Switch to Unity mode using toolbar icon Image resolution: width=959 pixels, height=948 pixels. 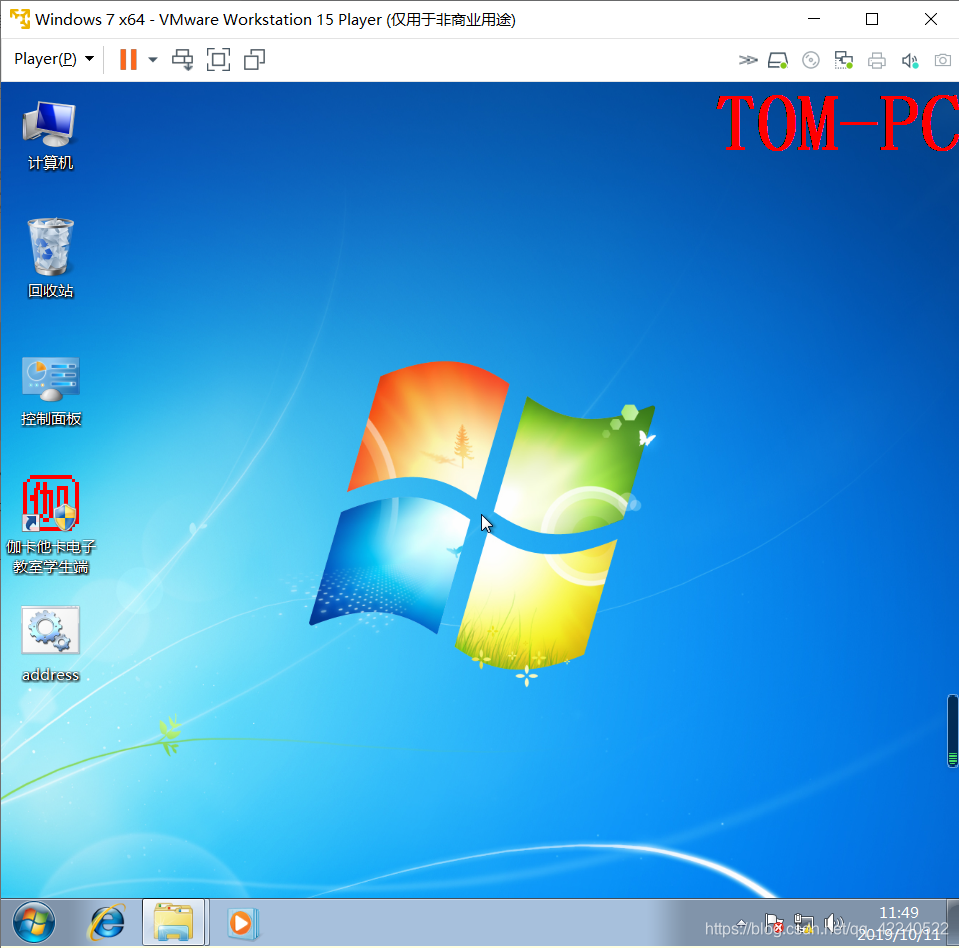[254, 59]
